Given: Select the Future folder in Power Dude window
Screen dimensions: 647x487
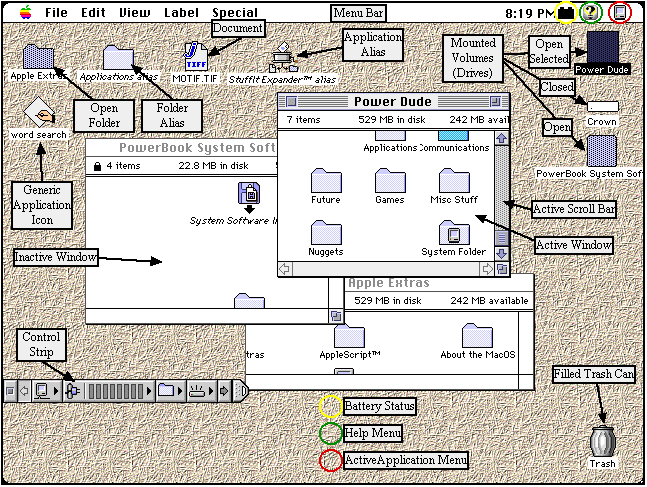Looking at the screenshot, I should pos(326,180).
